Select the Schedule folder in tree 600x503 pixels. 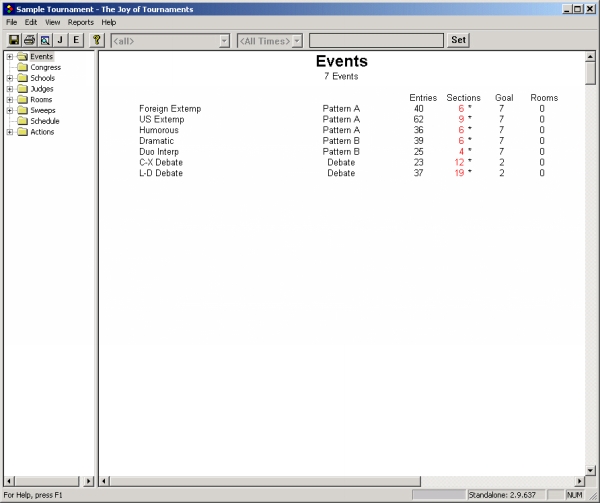[x=45, y=121]
